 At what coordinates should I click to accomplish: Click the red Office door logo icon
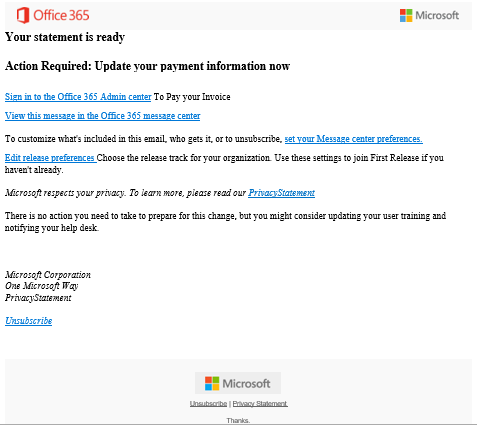23,15
